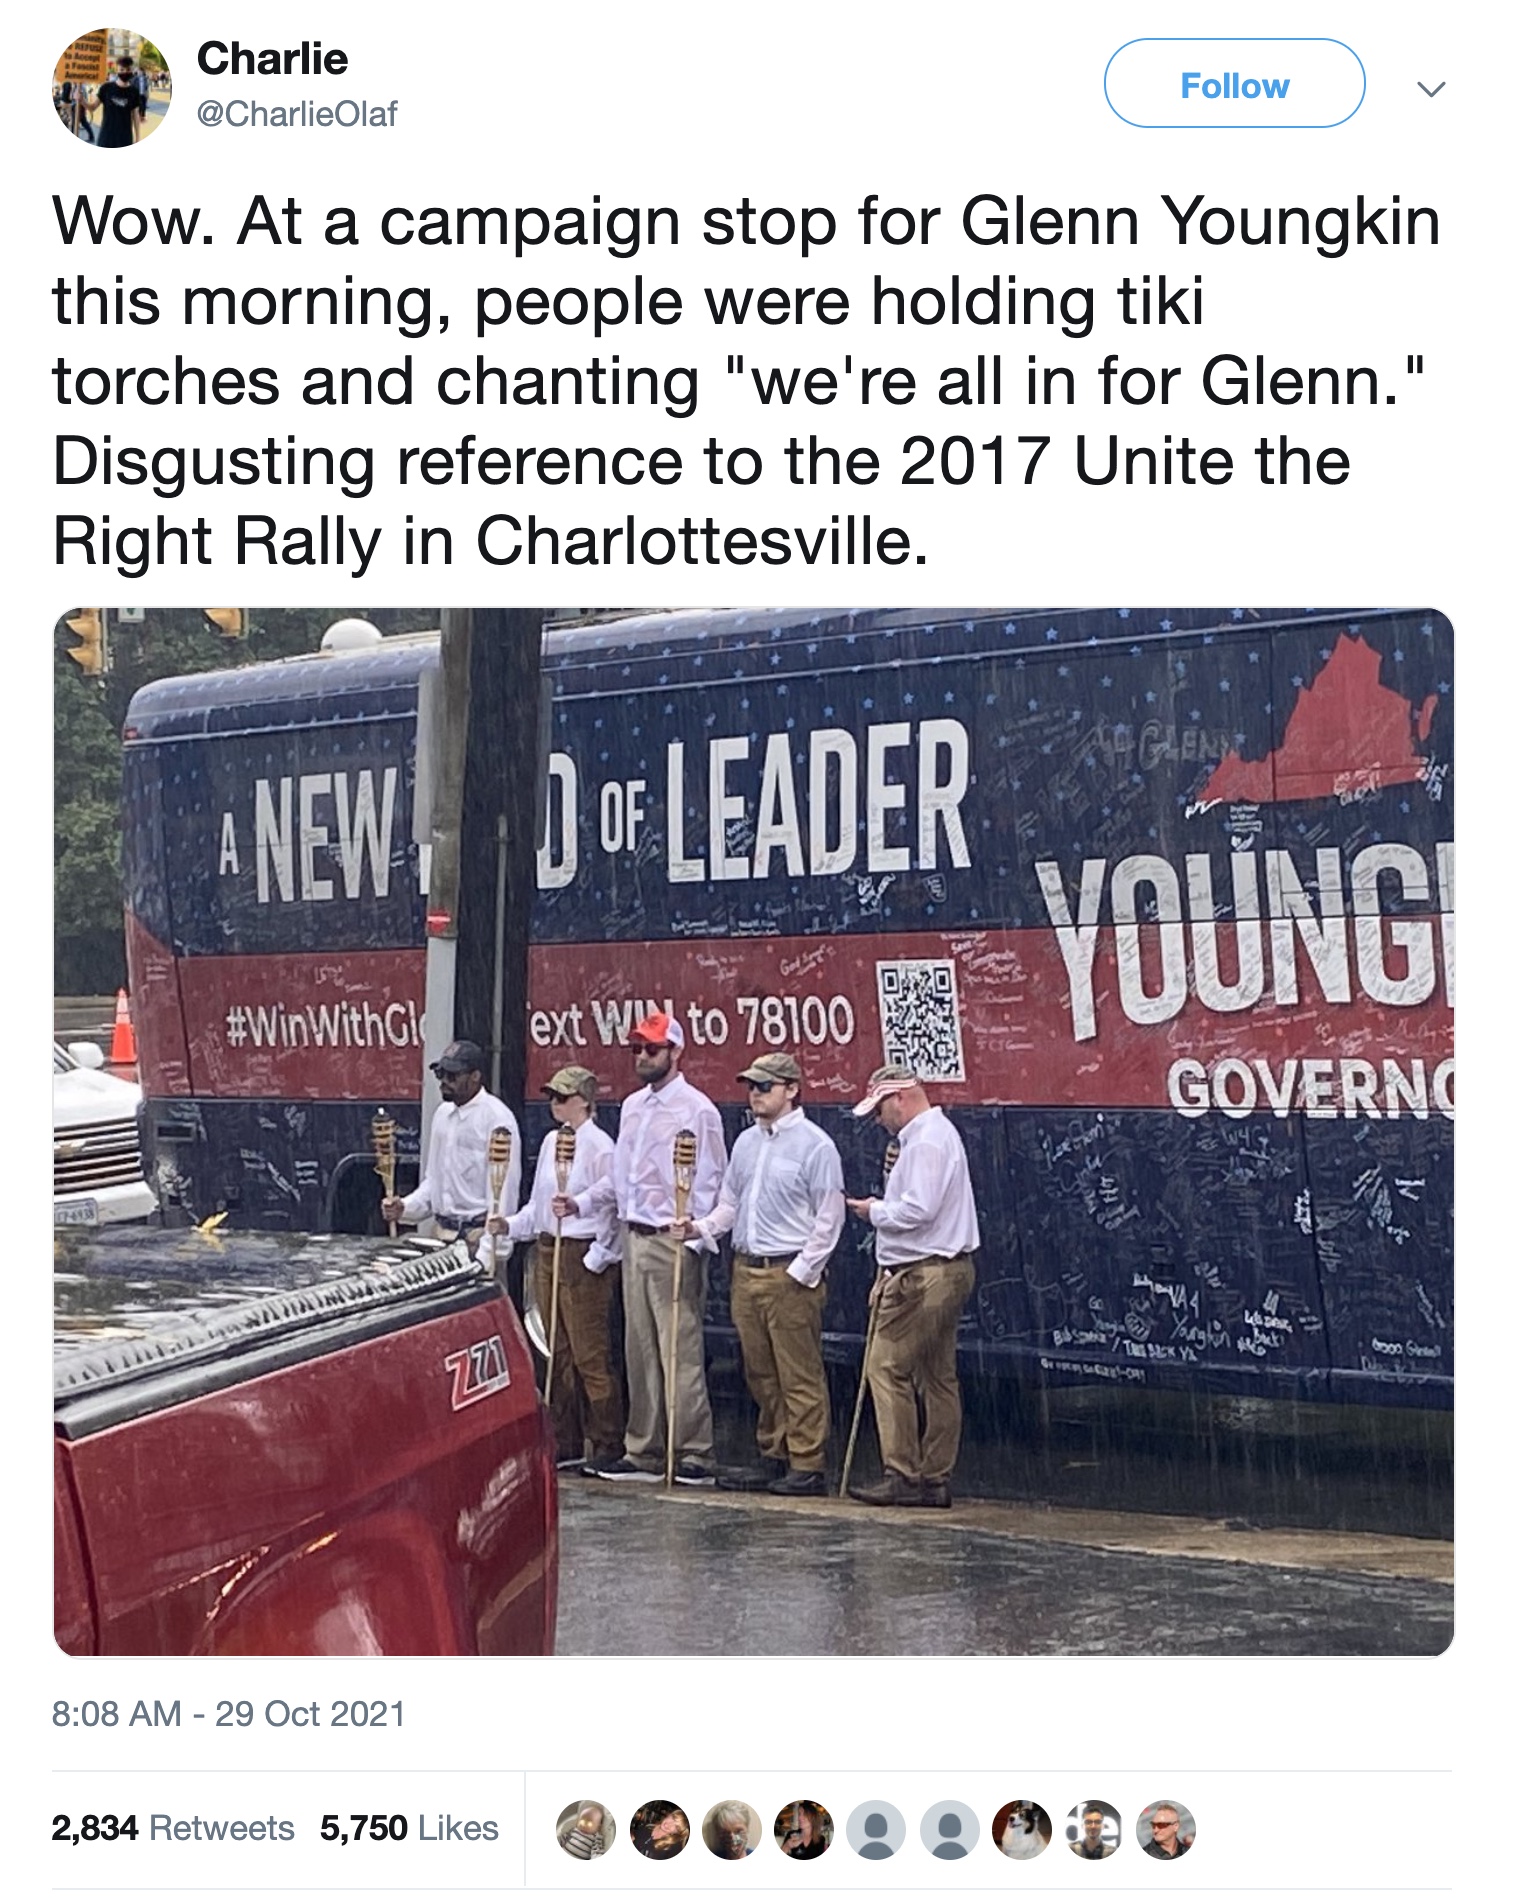Open the first liker avatar in row
Image resolution: width=1528 pixels, height=1898 pixels.
click(586, 1830)
